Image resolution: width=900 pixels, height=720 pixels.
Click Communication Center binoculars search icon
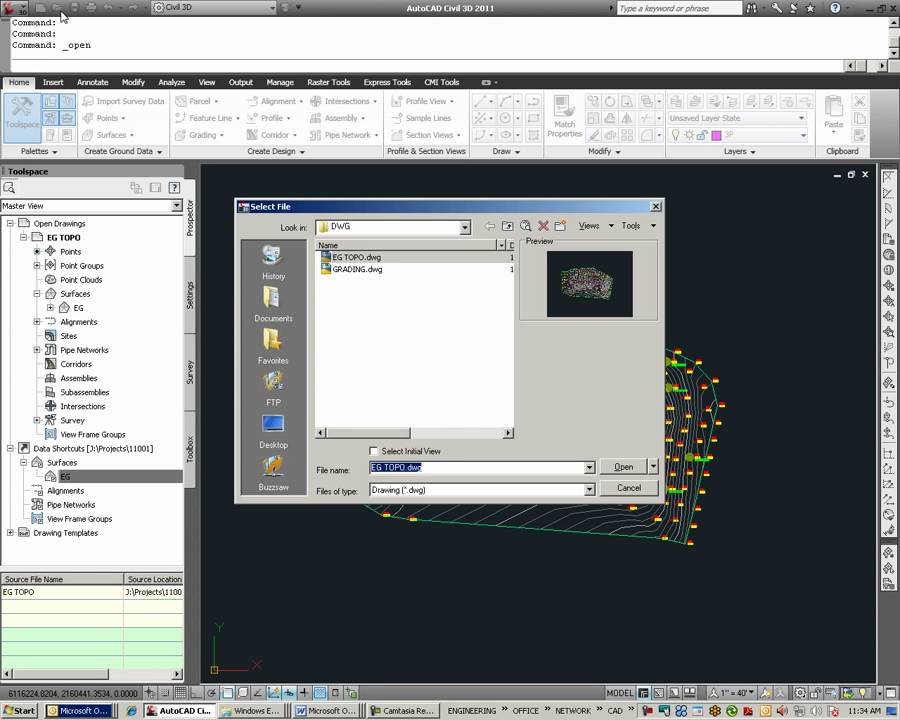751,8
